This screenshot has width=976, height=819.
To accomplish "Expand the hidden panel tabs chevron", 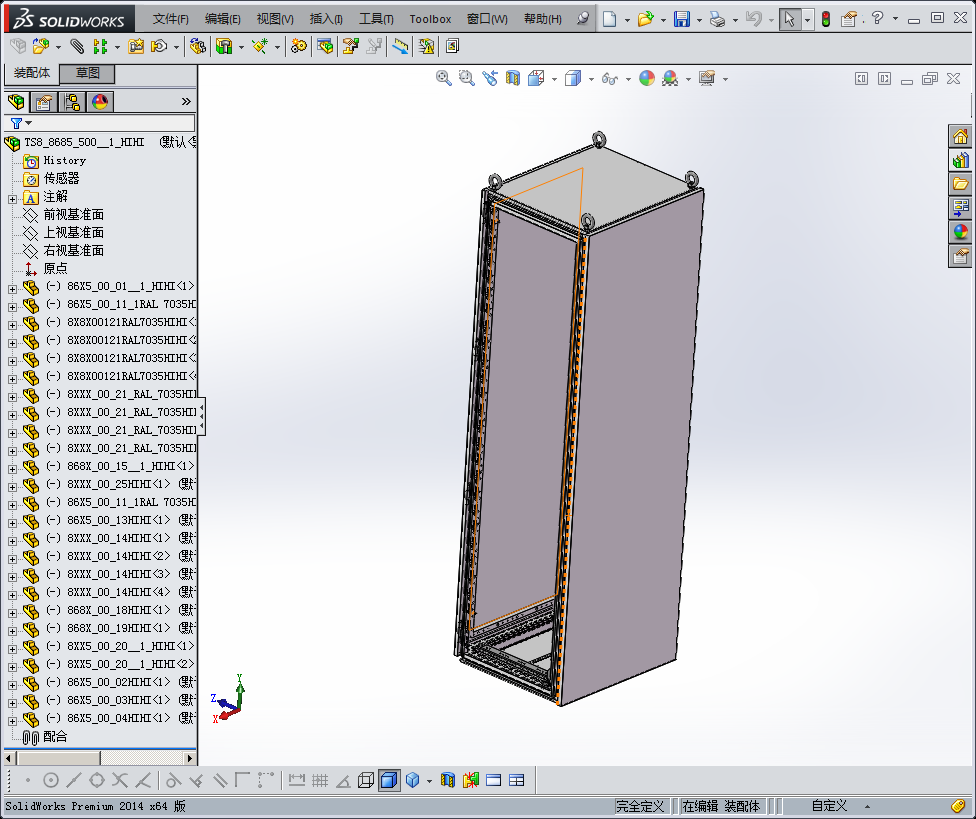I will pos(186,102).
